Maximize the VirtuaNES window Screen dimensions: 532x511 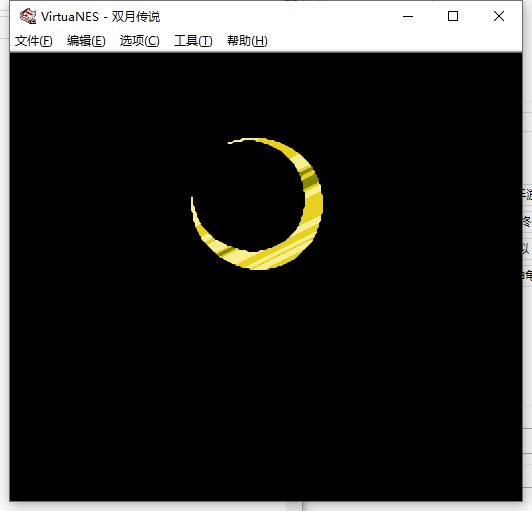point(453,16)
